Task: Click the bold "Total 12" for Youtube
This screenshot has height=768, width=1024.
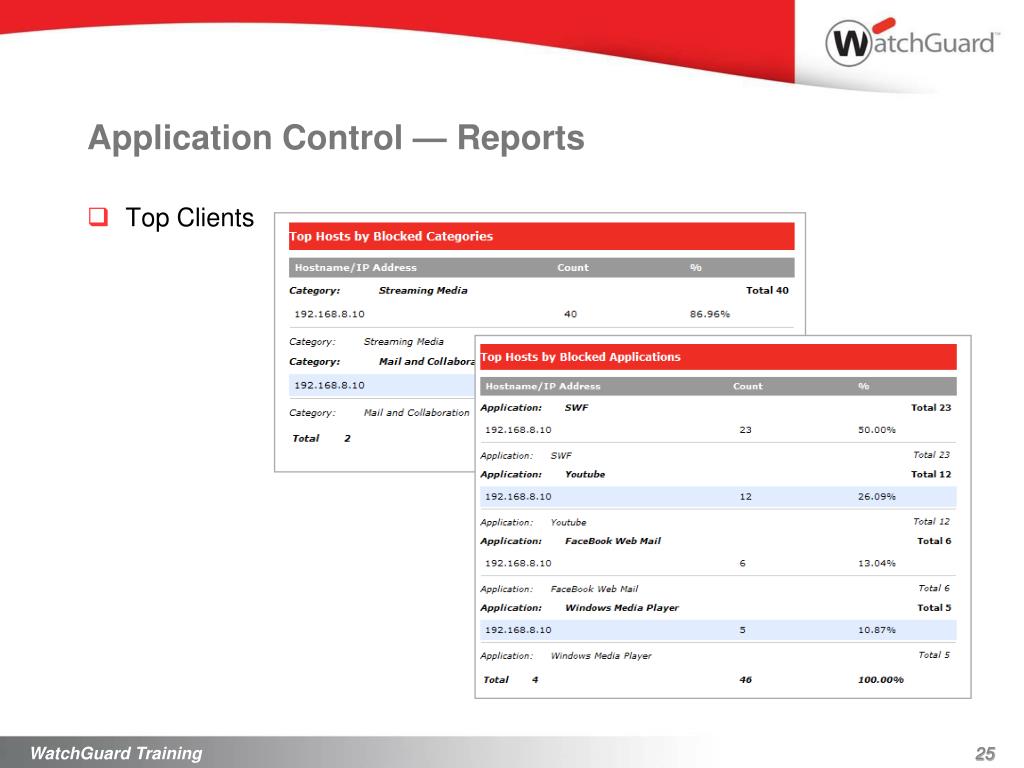Action: [931, 475]
